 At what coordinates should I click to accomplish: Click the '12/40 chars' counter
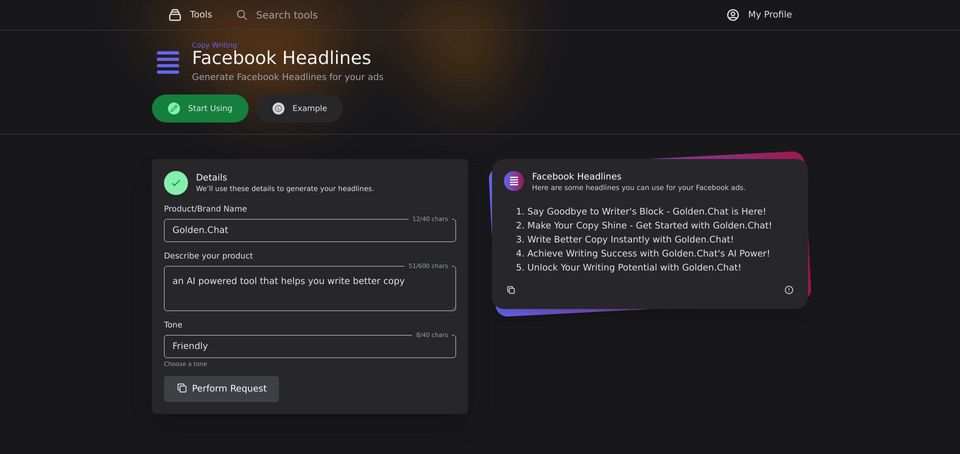coord(430,219)
